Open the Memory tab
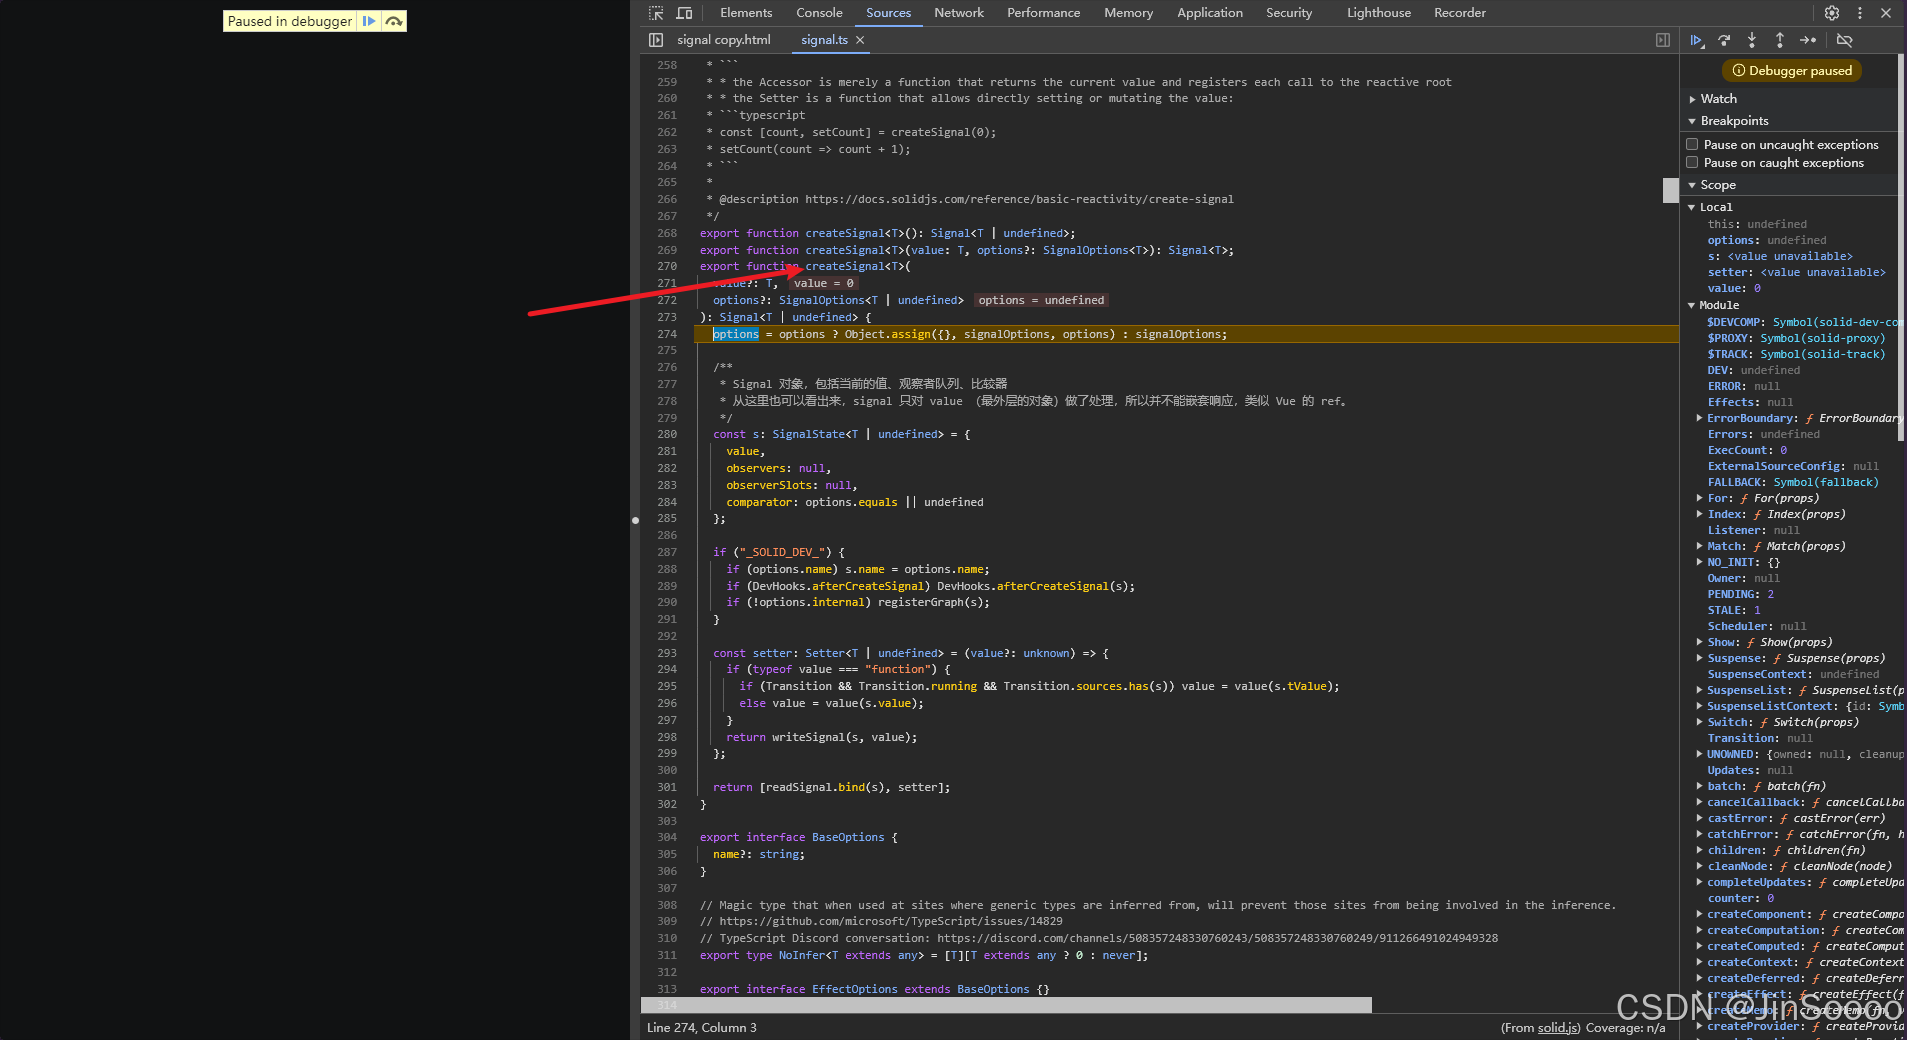This screenshot has width=1907, height=1040. click(x=1128, y=13)
